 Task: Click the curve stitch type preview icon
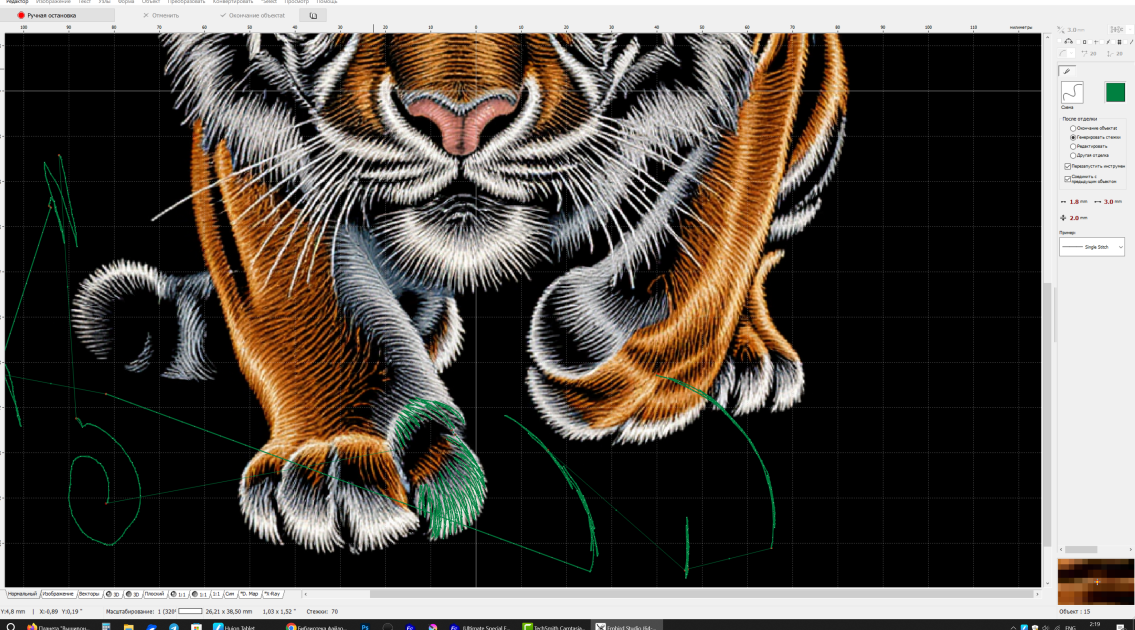point(1072,92)
